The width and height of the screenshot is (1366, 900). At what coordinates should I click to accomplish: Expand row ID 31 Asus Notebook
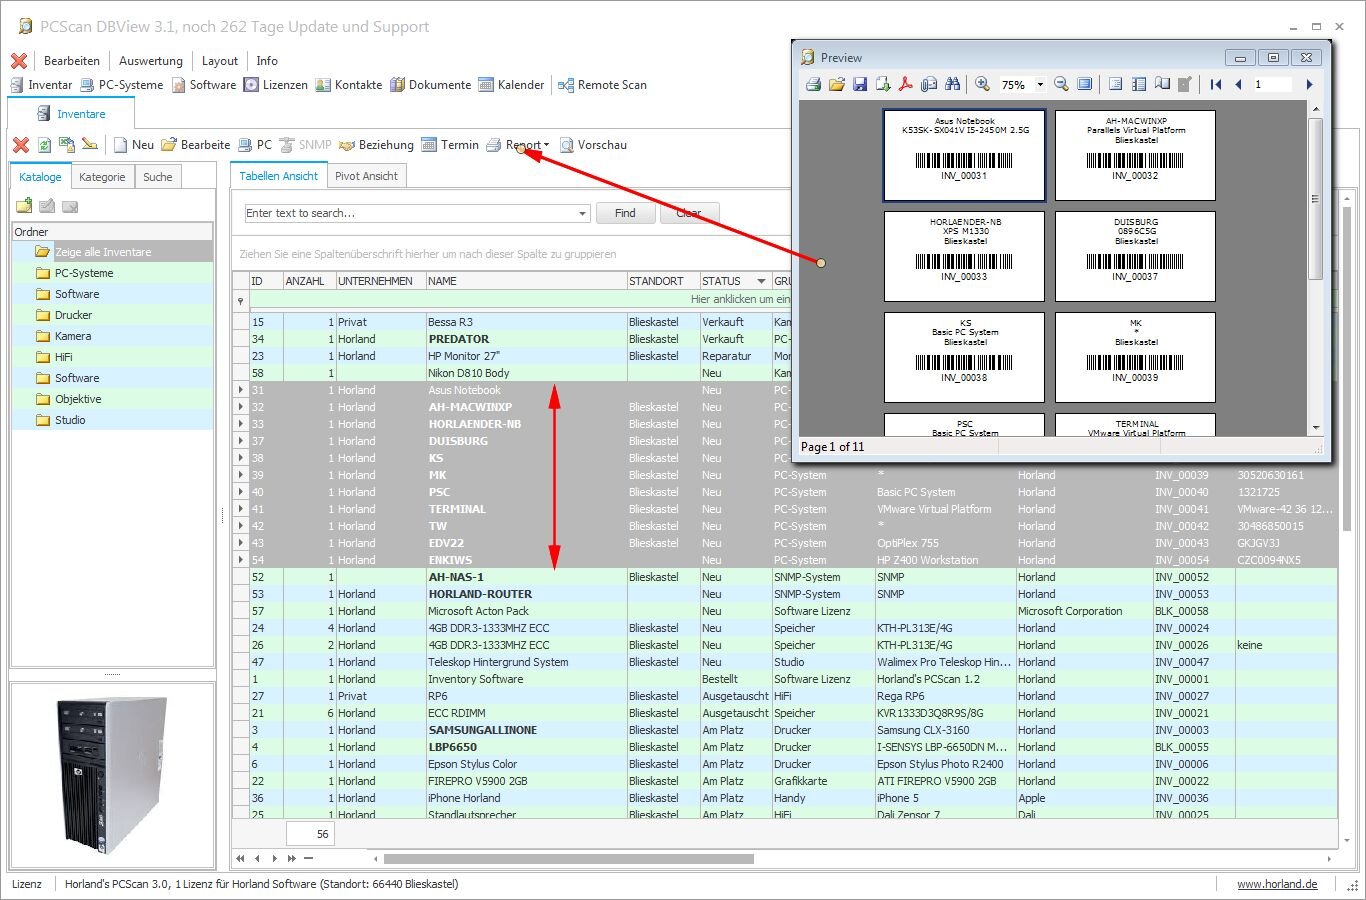(241, 390)
